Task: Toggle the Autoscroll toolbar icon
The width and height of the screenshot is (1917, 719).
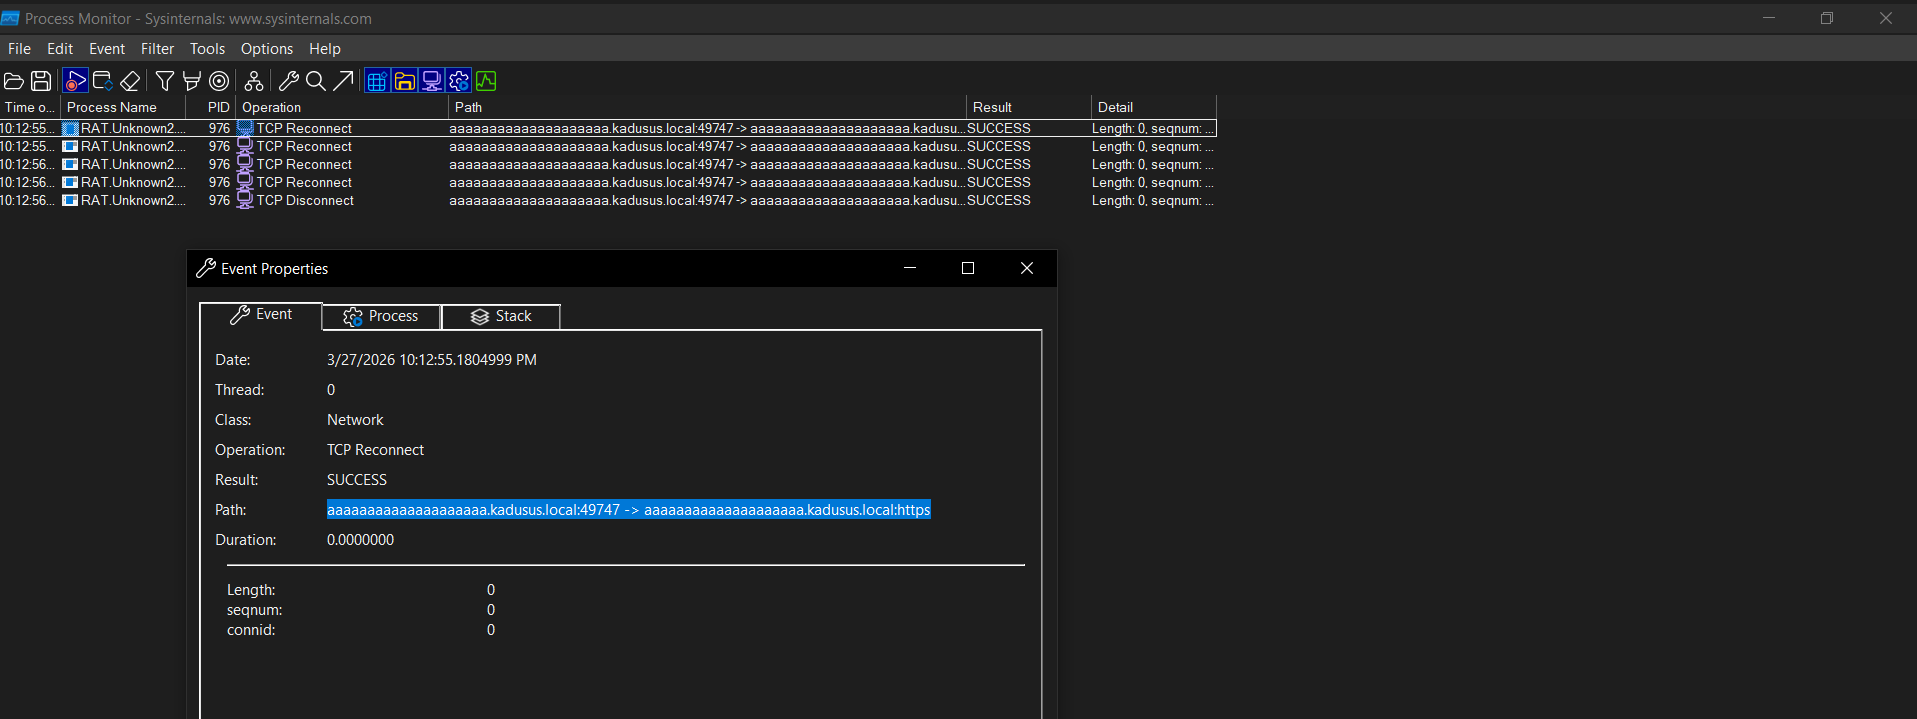Action: click(102, 81)
